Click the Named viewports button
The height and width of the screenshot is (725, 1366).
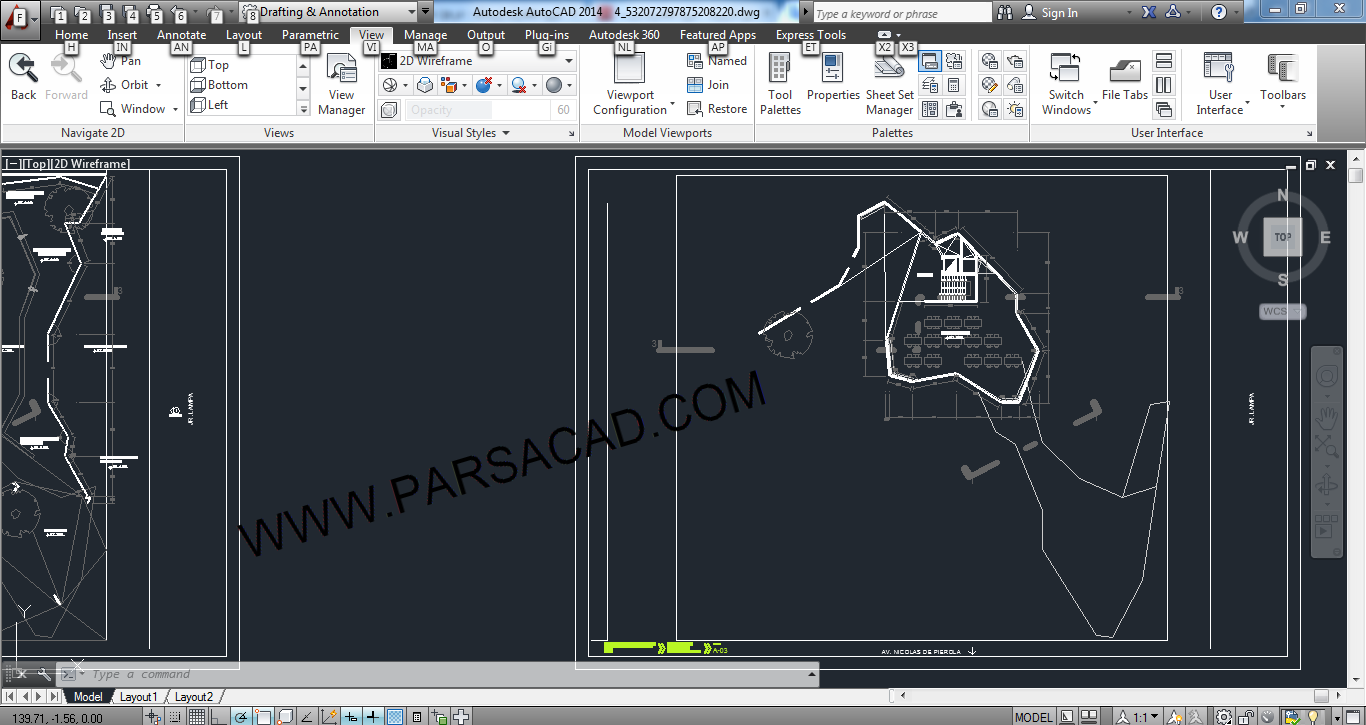coord(717,61)
